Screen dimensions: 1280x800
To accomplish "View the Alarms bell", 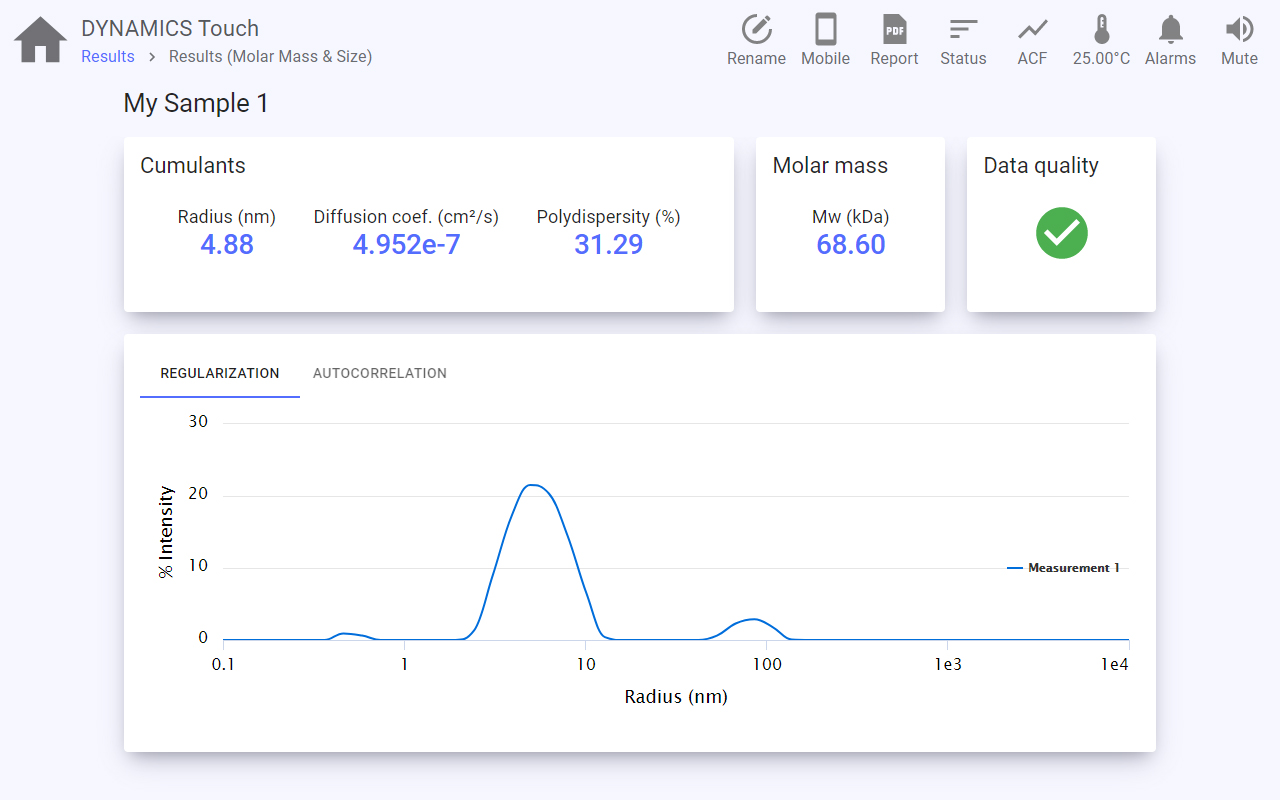I will (1170, 30).
